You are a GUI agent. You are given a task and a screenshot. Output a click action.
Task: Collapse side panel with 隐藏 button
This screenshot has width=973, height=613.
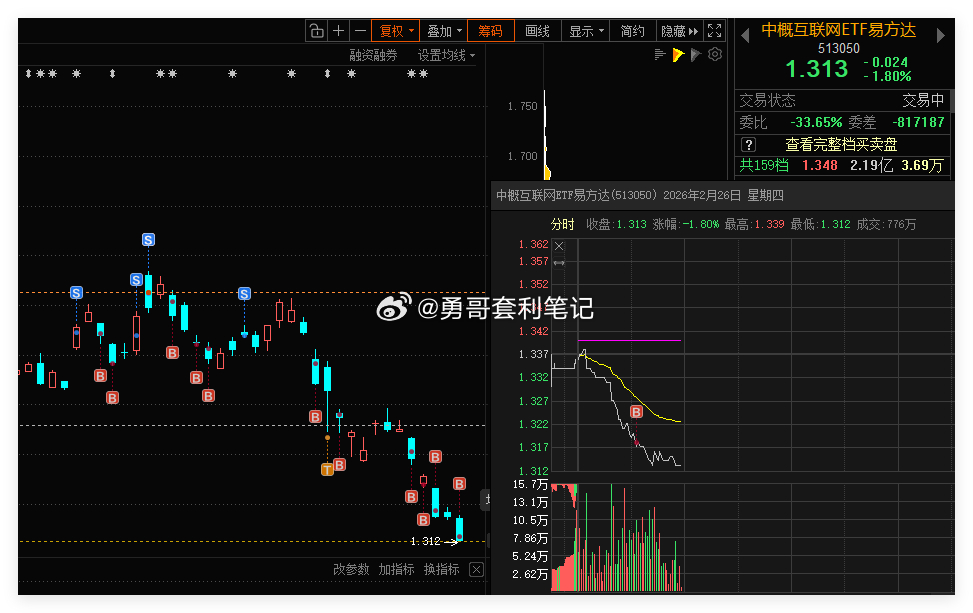tap(679, 31)
